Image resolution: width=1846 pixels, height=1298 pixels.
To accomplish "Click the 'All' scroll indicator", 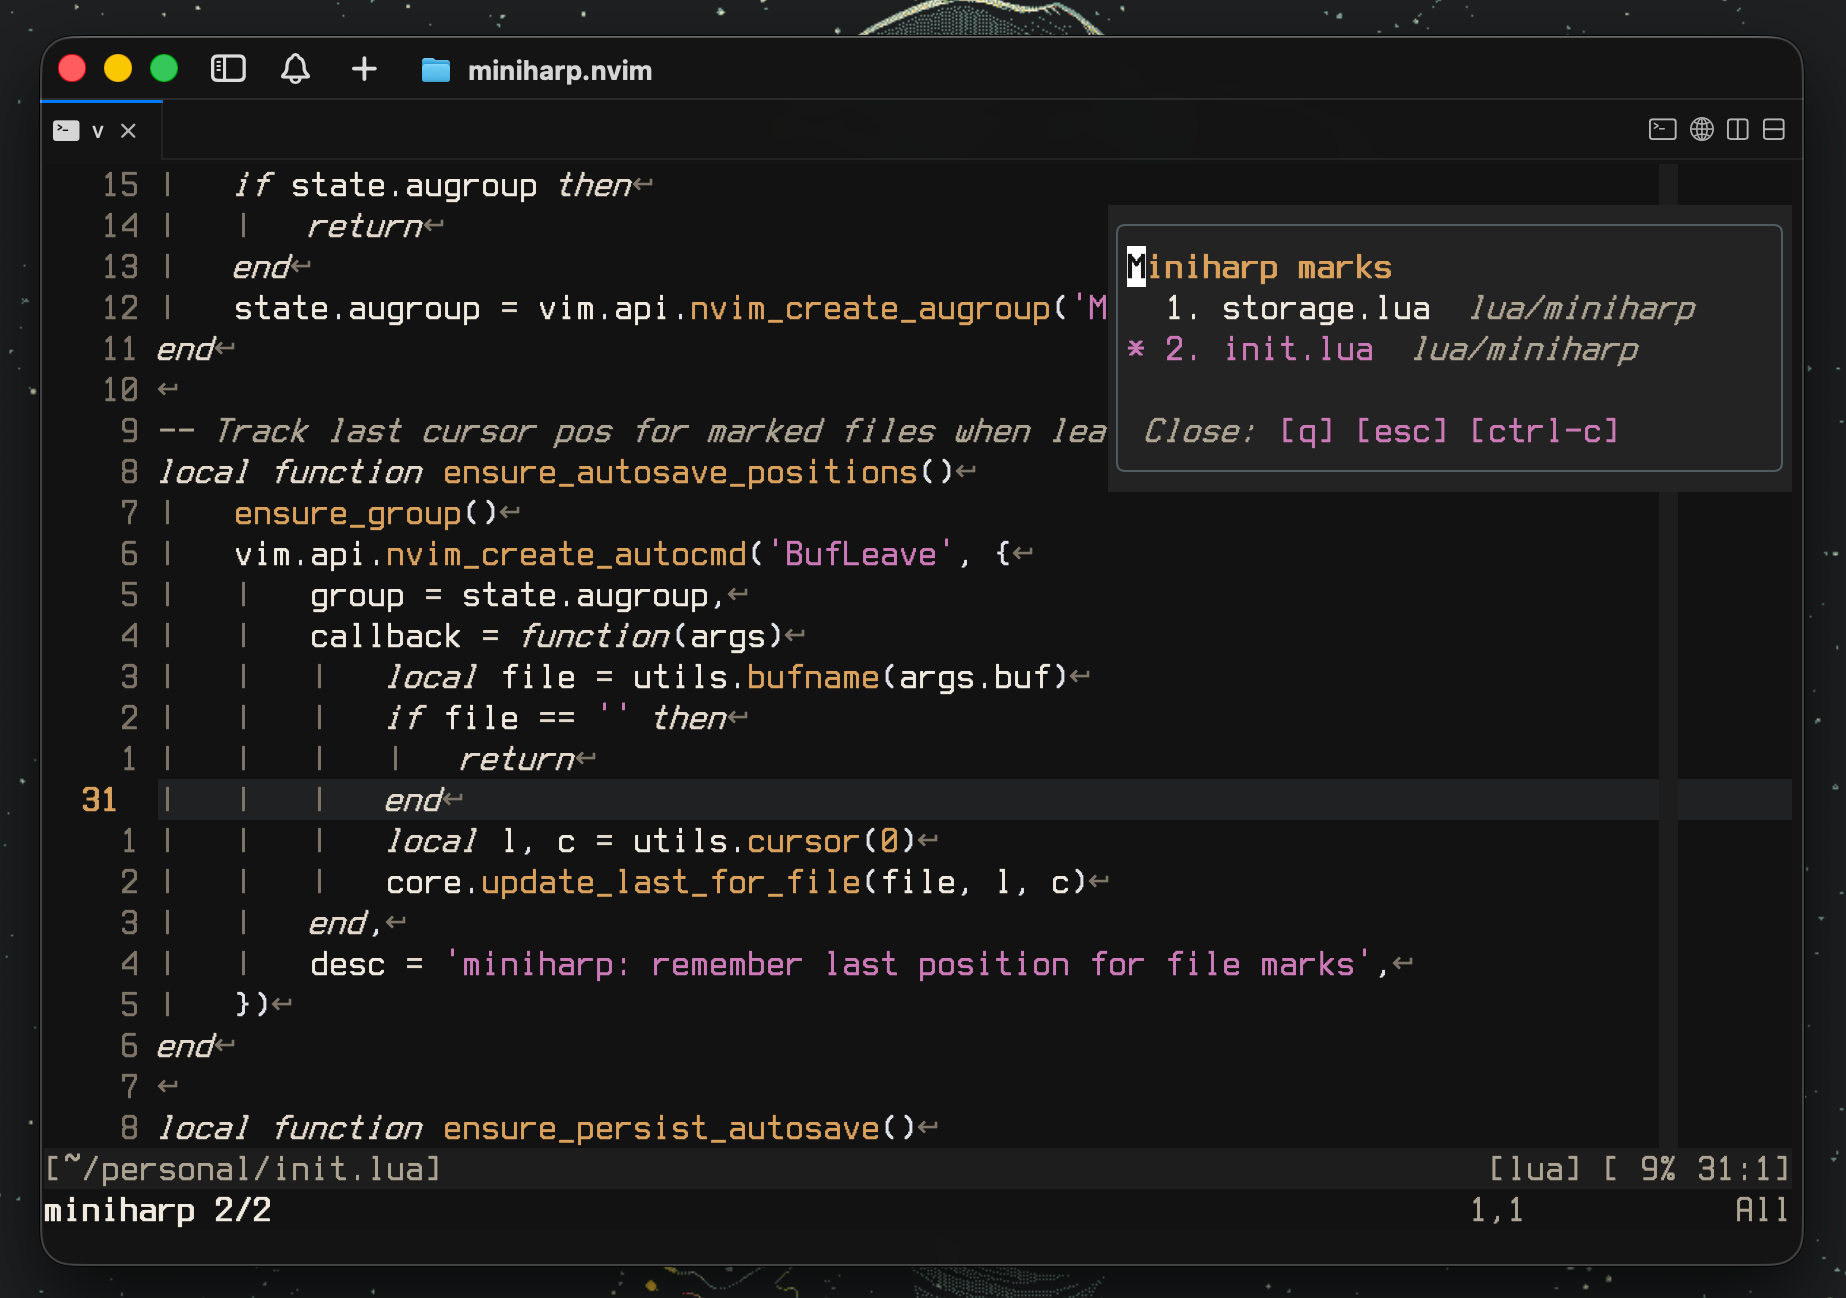I will [x=1761, y=1210].
